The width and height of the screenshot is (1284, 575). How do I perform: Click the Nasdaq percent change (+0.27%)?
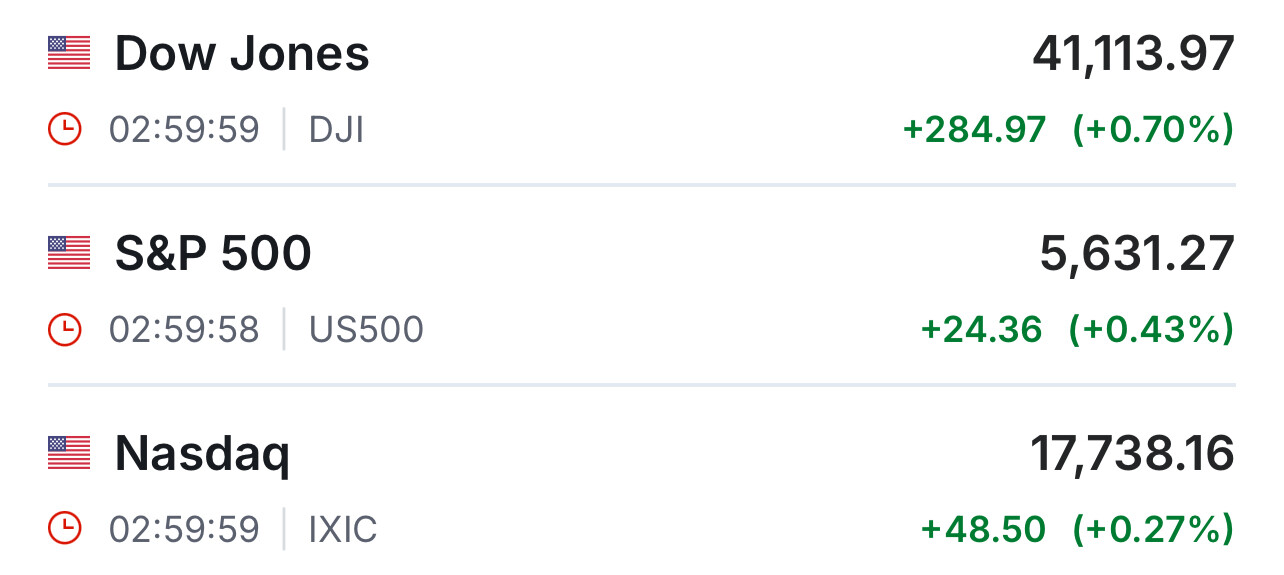[x=1153, y=528]
